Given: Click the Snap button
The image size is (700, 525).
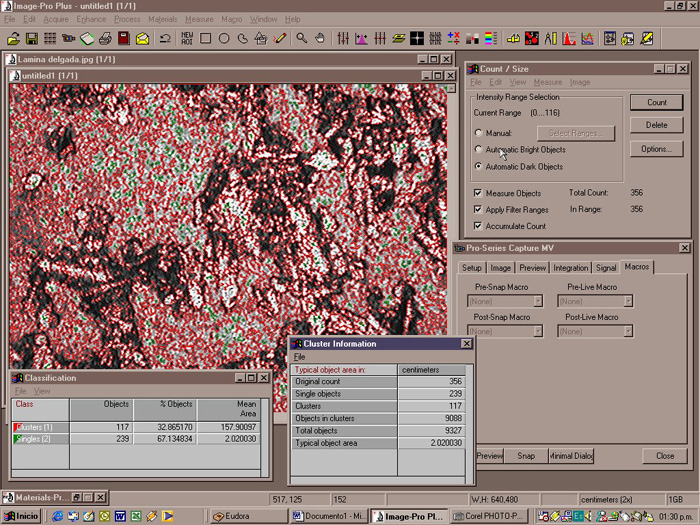Looking at the screenshot, I should click(x=526, y=456).
